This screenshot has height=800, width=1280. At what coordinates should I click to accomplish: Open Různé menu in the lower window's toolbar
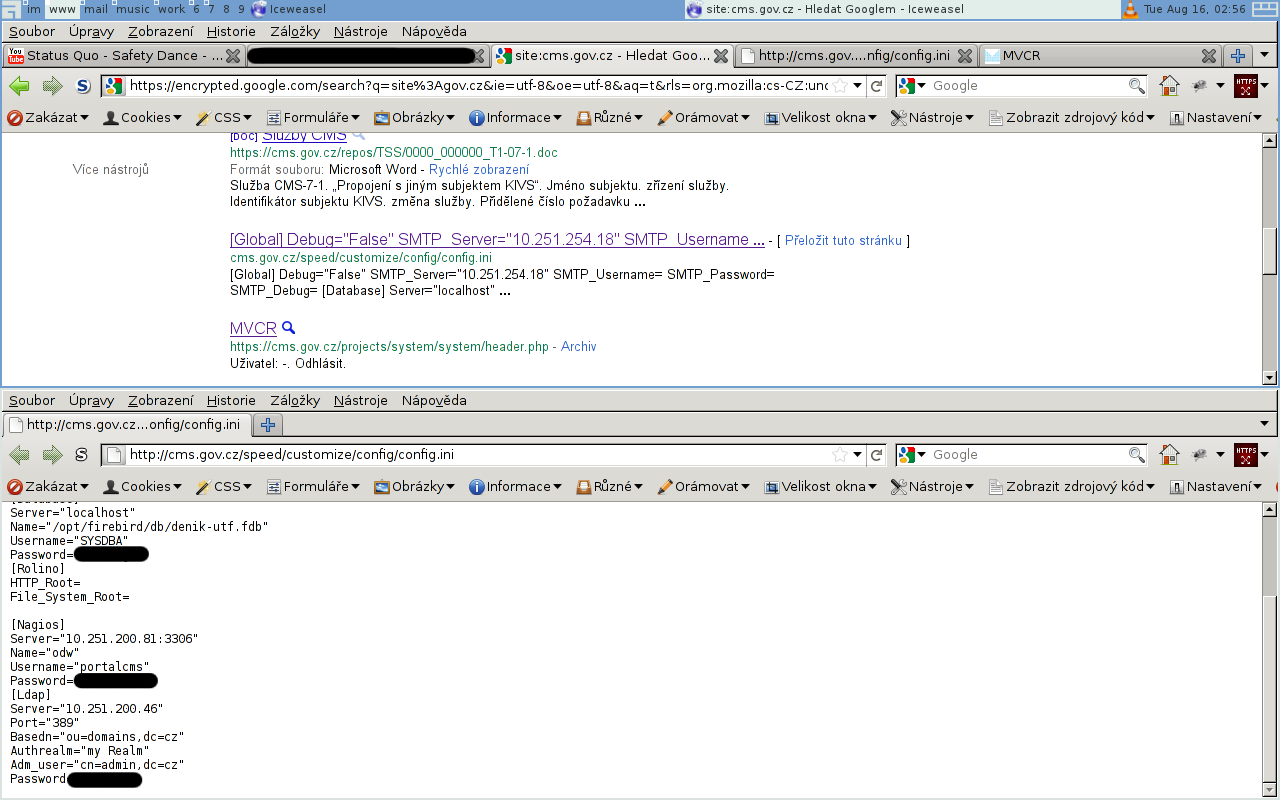[x=610, y=487]
